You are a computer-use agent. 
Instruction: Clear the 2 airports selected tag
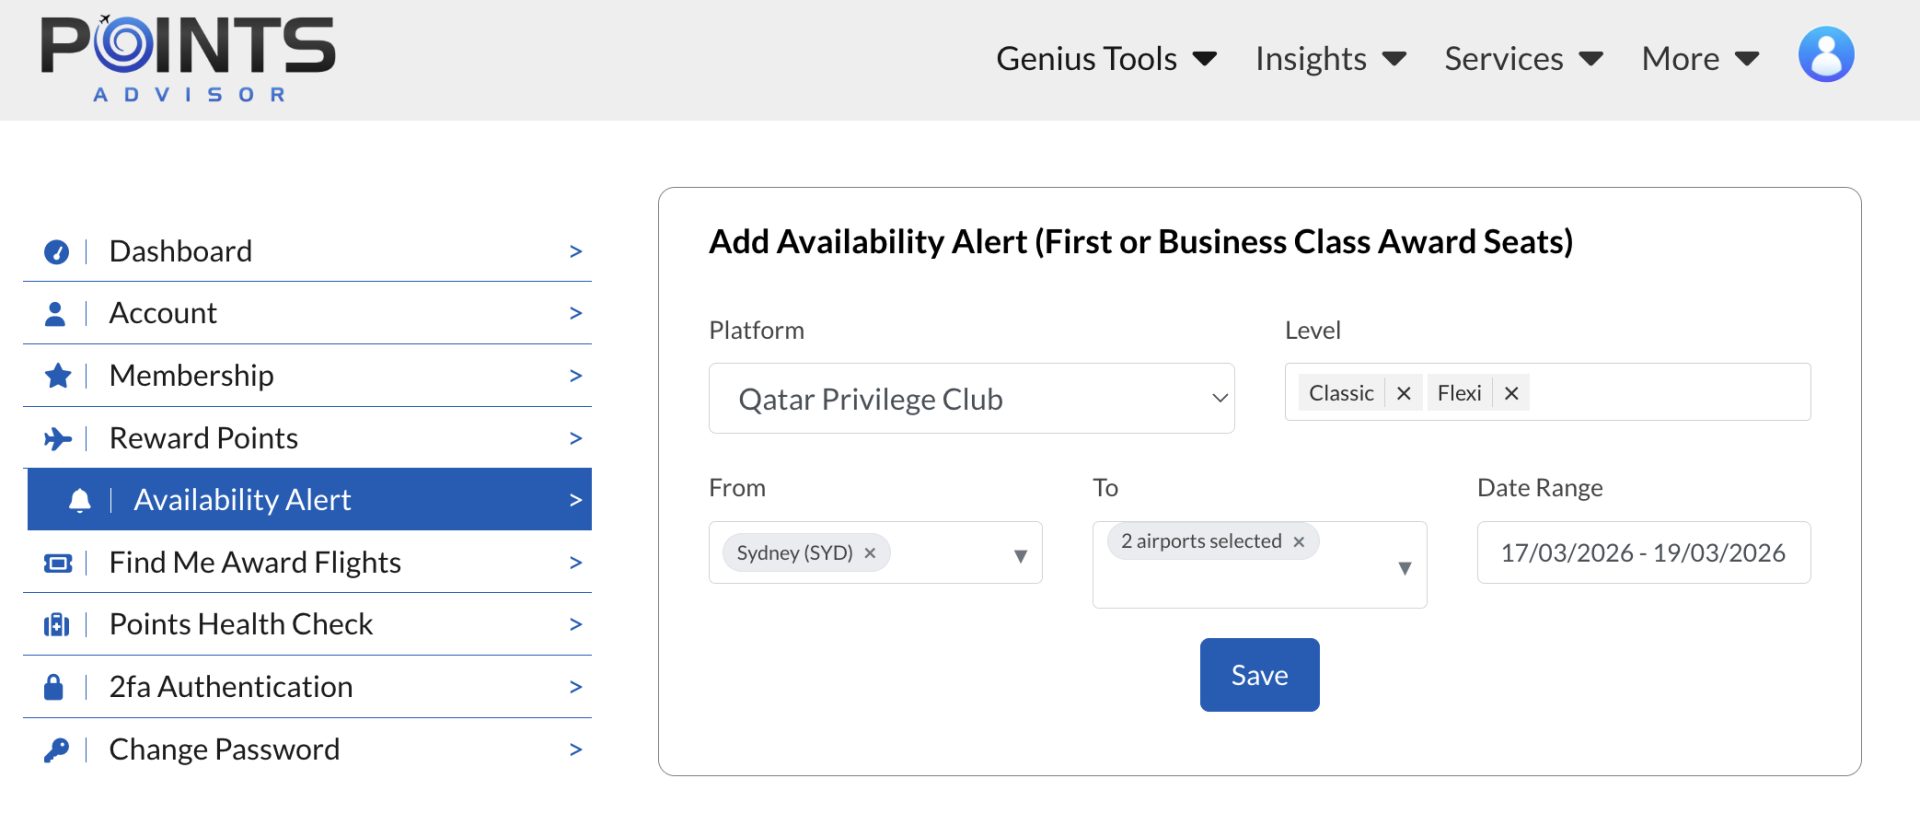point(1299,542)
